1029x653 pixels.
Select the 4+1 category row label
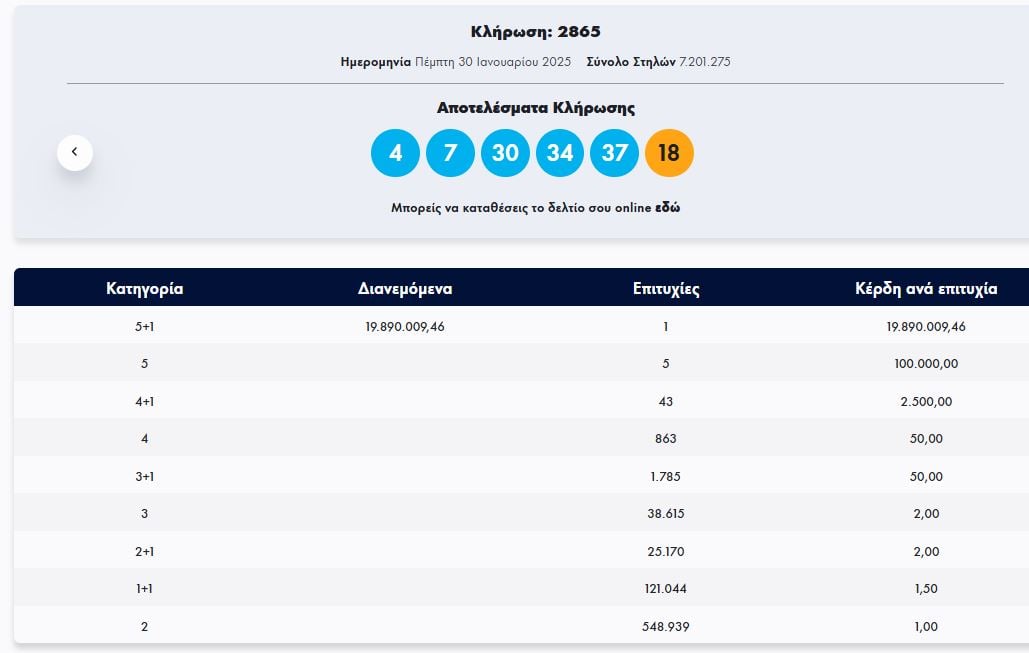[x=145, y=401]
